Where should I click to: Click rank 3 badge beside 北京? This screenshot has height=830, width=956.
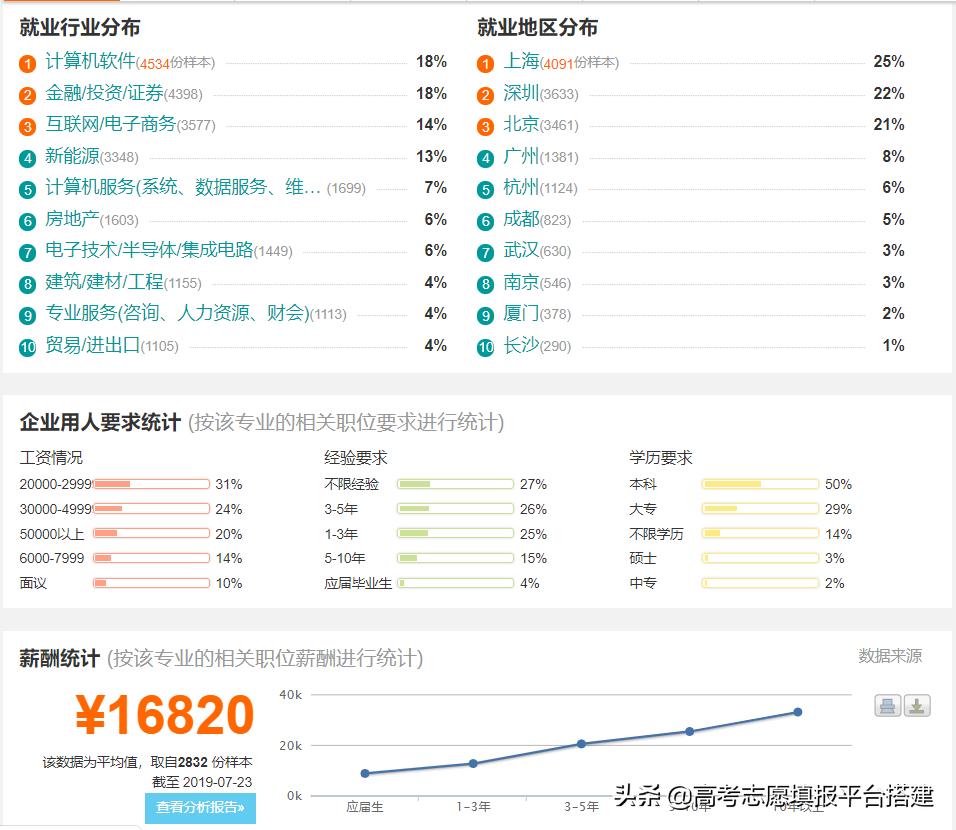pos(485,125)
